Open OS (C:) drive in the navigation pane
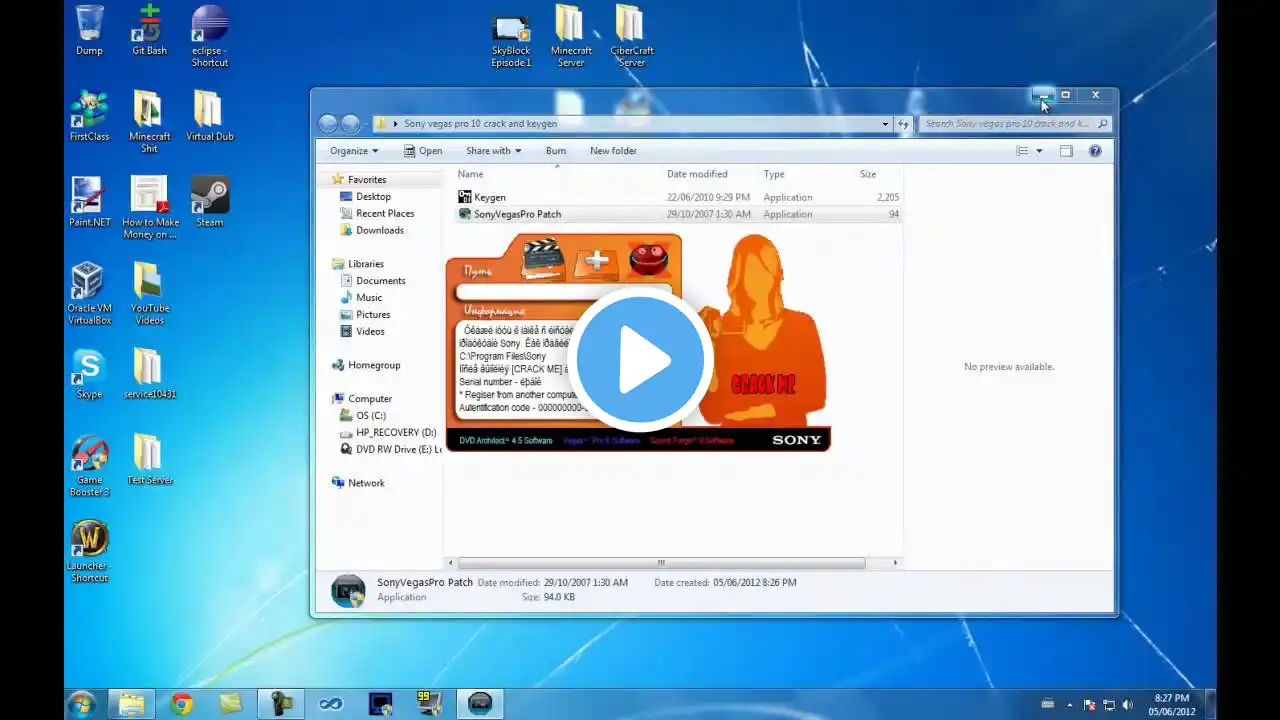Image resolution: width=1280 pixels, height=720 pixels. [x=371, y=416]
